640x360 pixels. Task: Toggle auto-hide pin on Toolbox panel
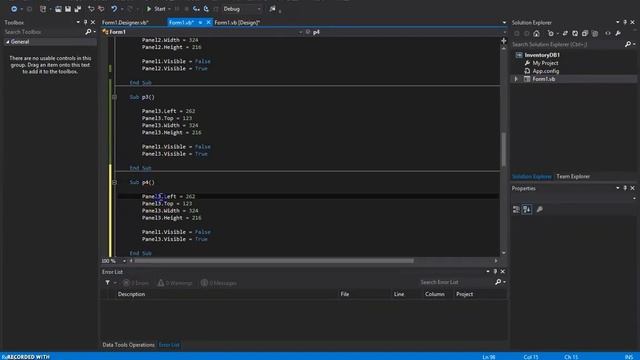pos(85,22)
